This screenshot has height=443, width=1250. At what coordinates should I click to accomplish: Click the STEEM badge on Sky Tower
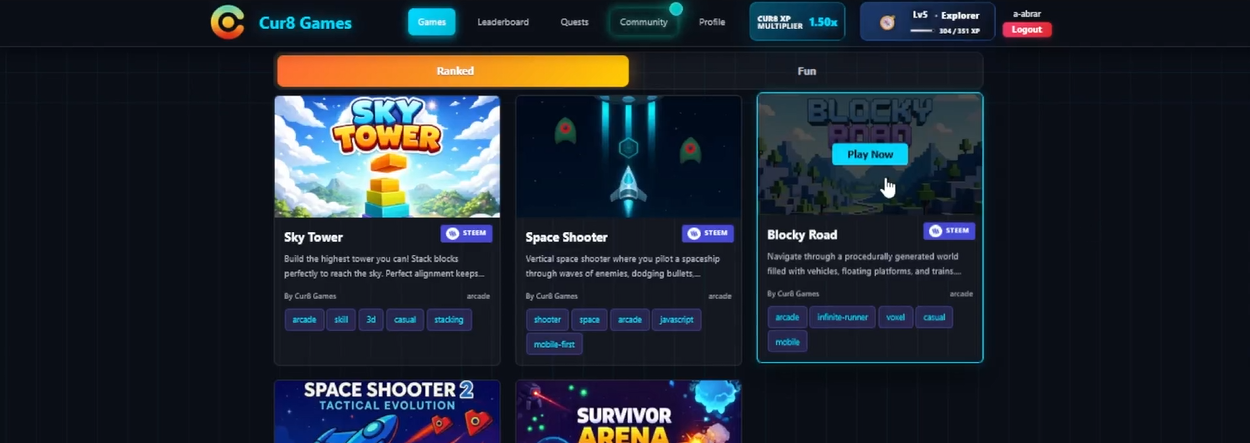pyautogui.click(x=467, y=233)
